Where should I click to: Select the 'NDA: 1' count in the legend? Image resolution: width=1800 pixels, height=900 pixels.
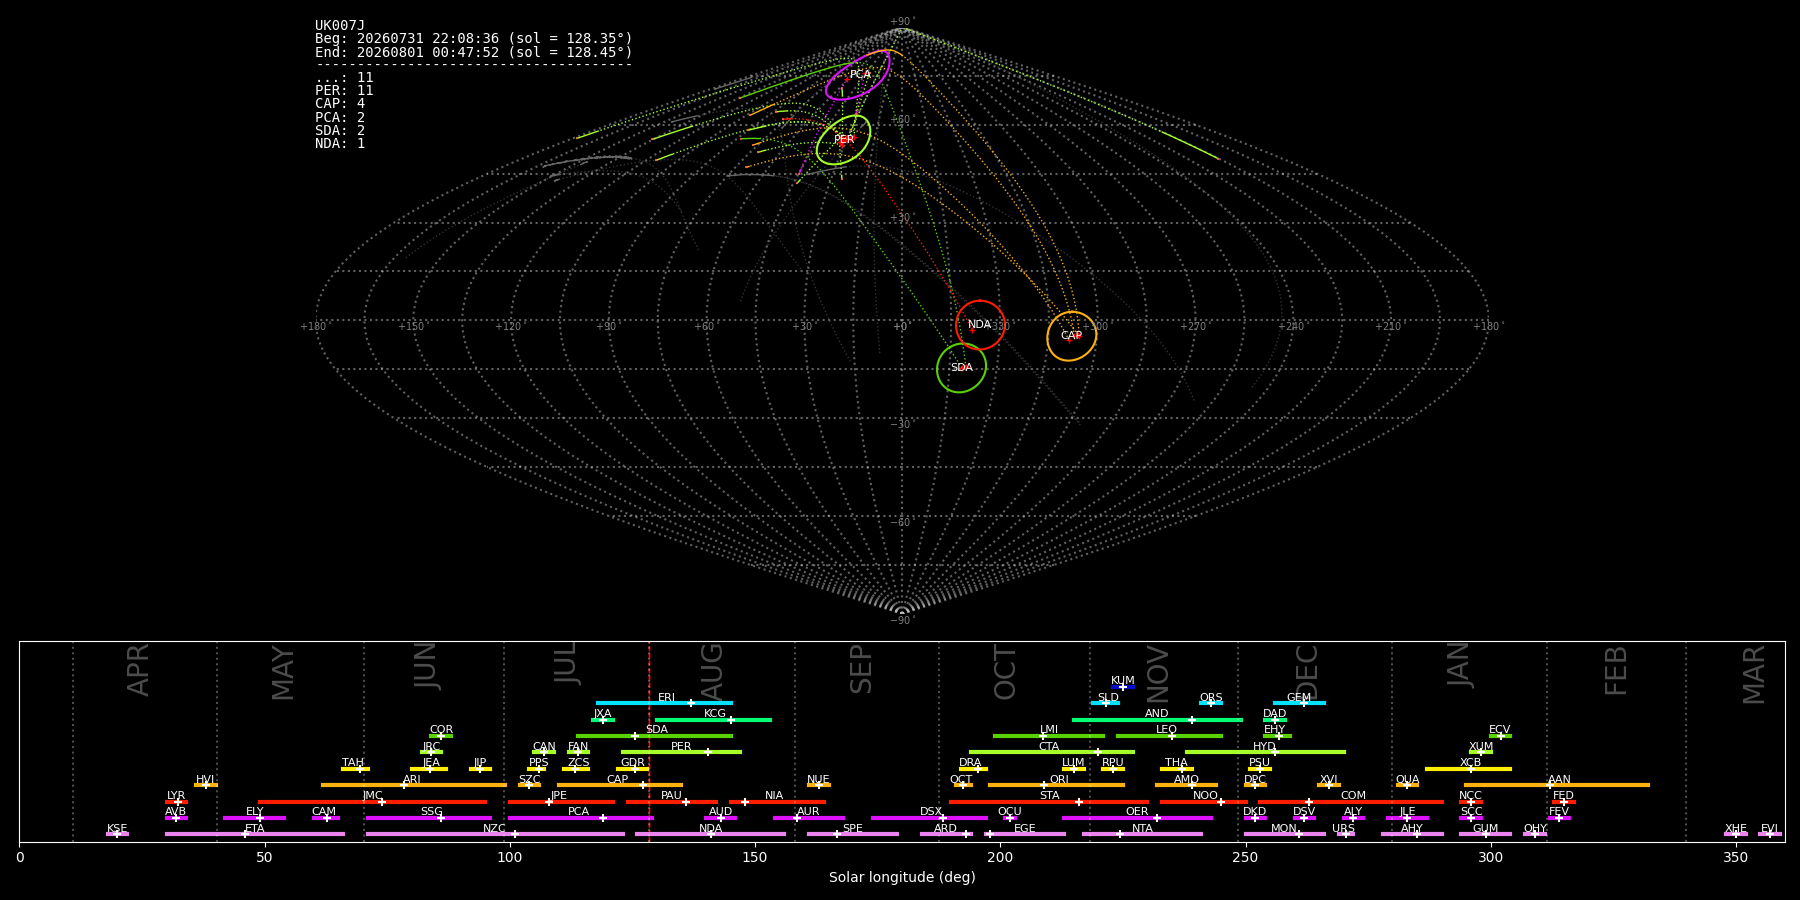(340, 144)
